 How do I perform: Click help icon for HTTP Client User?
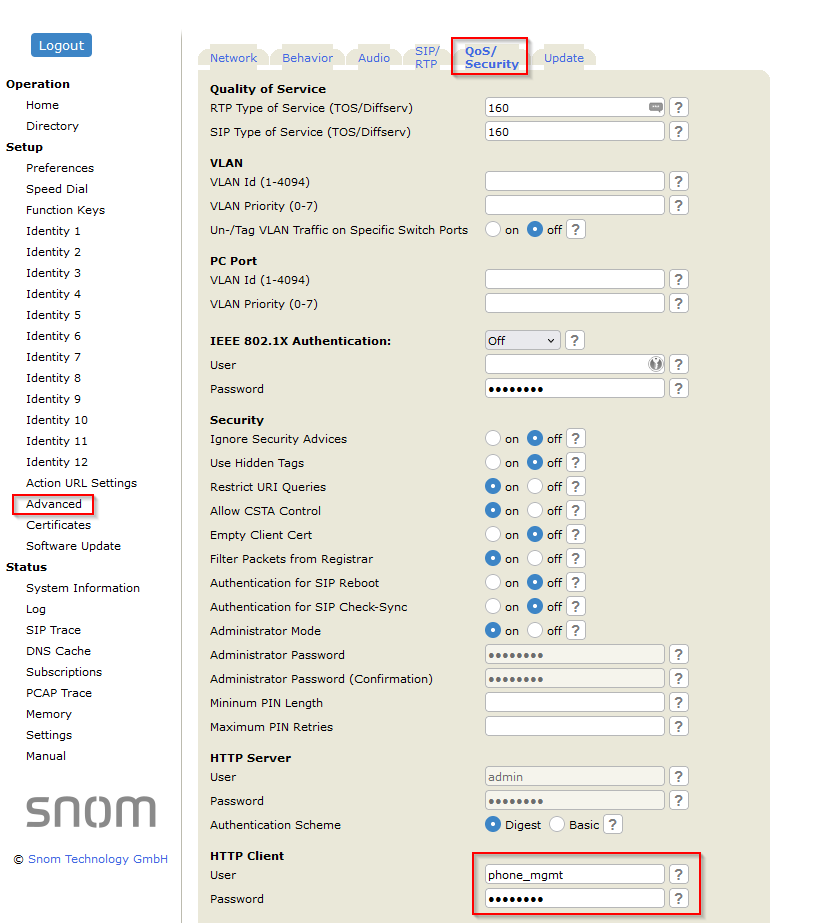click(679, 875)
